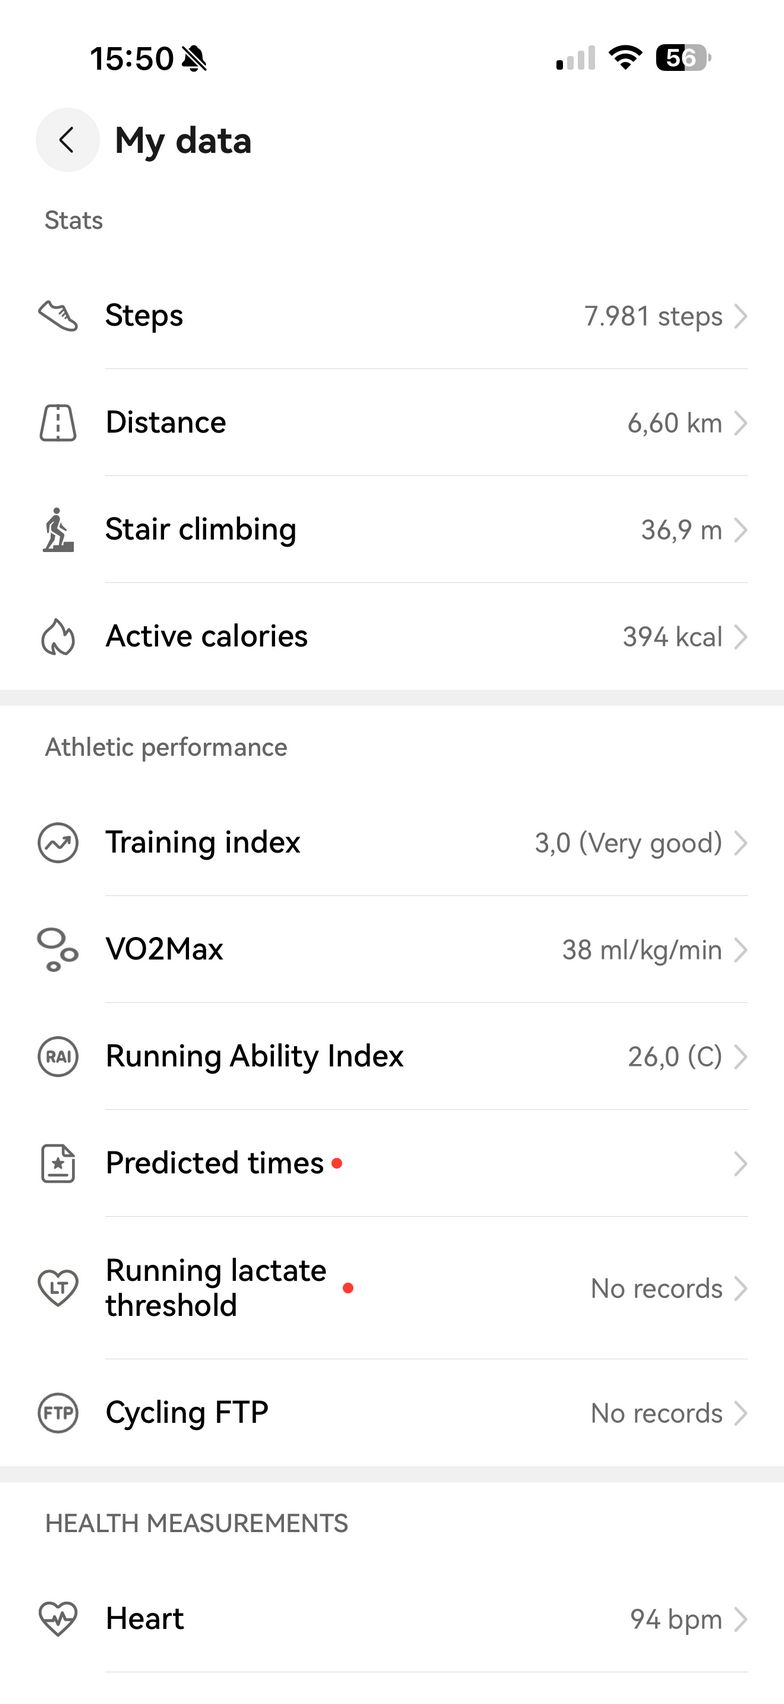
Task: Open the 38 ml/kg/min VO2Max value
Action: click(x=641, y=950)
